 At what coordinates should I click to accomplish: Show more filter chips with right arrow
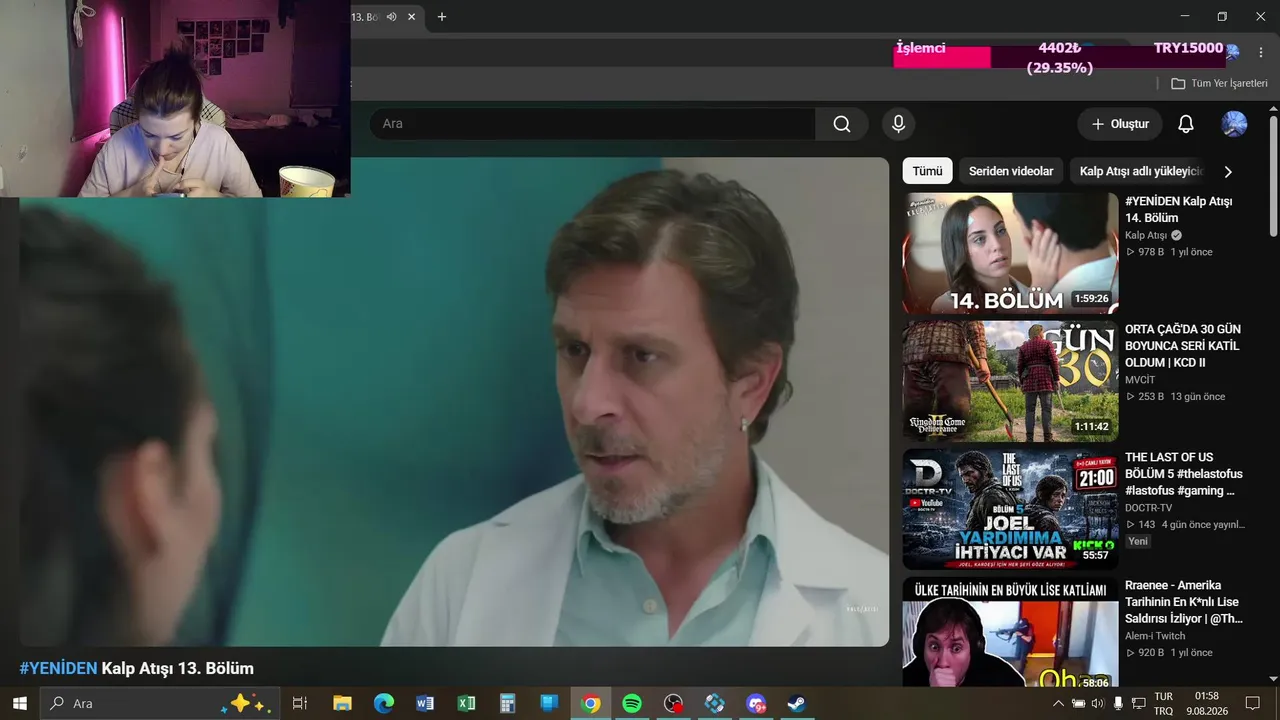[x=1228, y=171]
